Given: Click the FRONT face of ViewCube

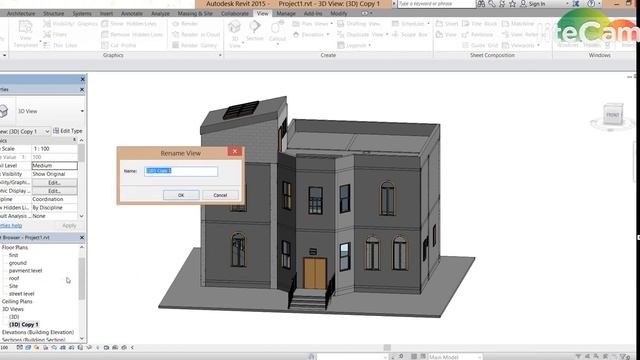Looking at the screenshot, I should (612, 115).
